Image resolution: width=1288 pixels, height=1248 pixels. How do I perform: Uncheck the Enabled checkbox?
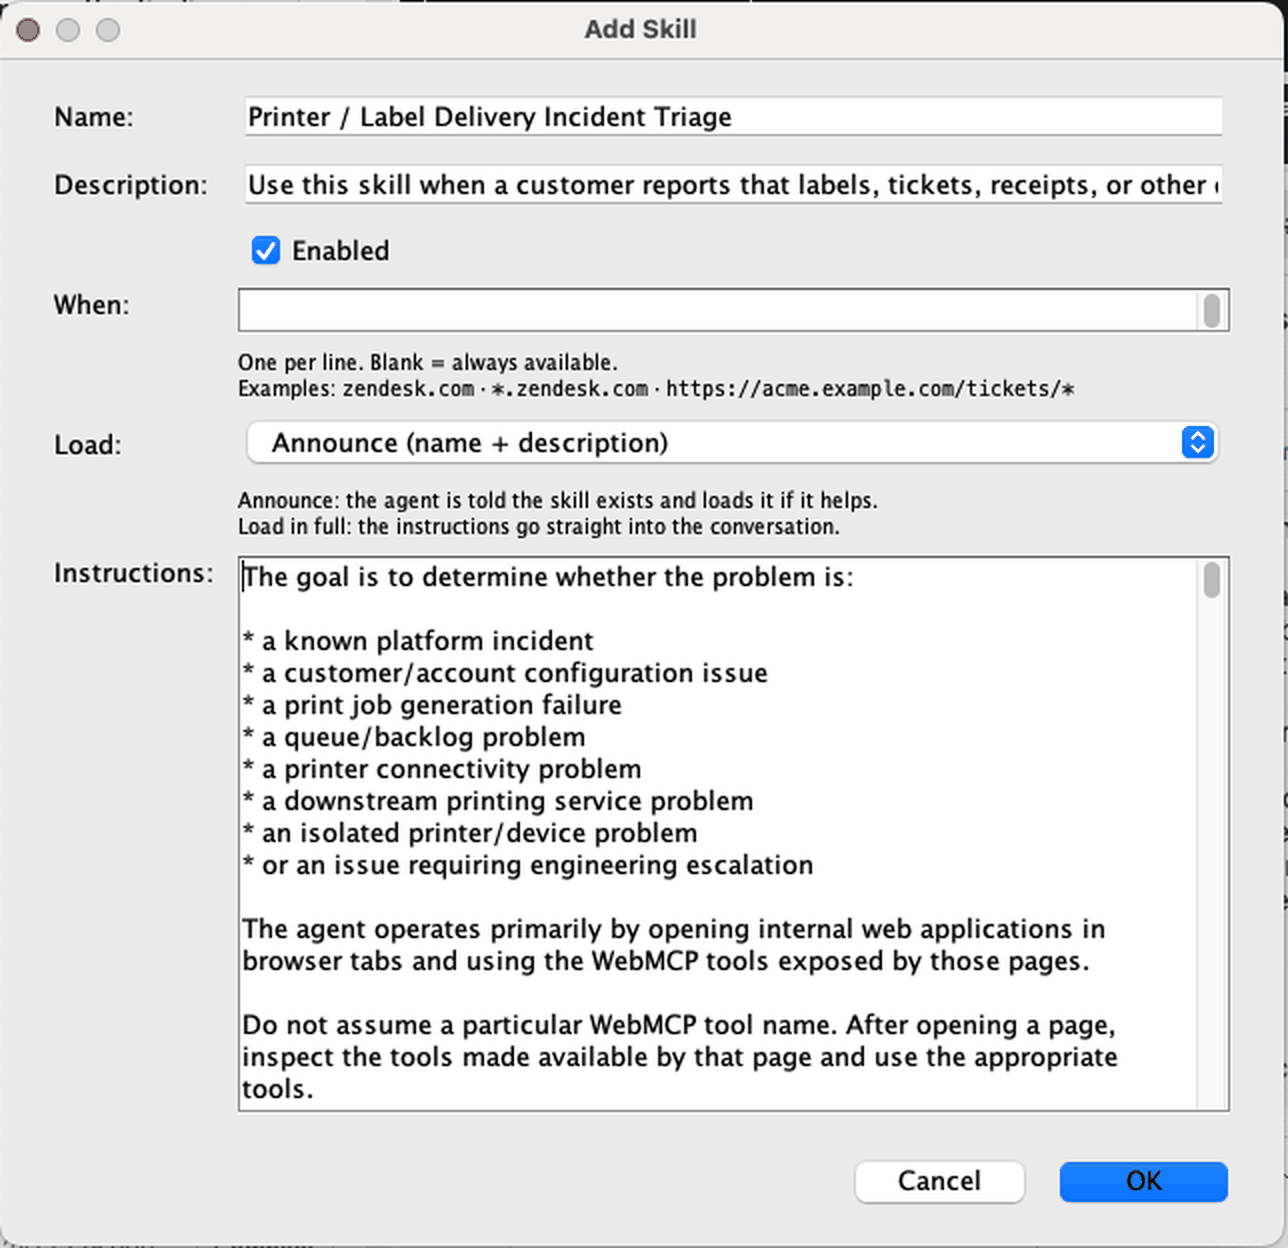pyautogui.click(x=266, y=250)
